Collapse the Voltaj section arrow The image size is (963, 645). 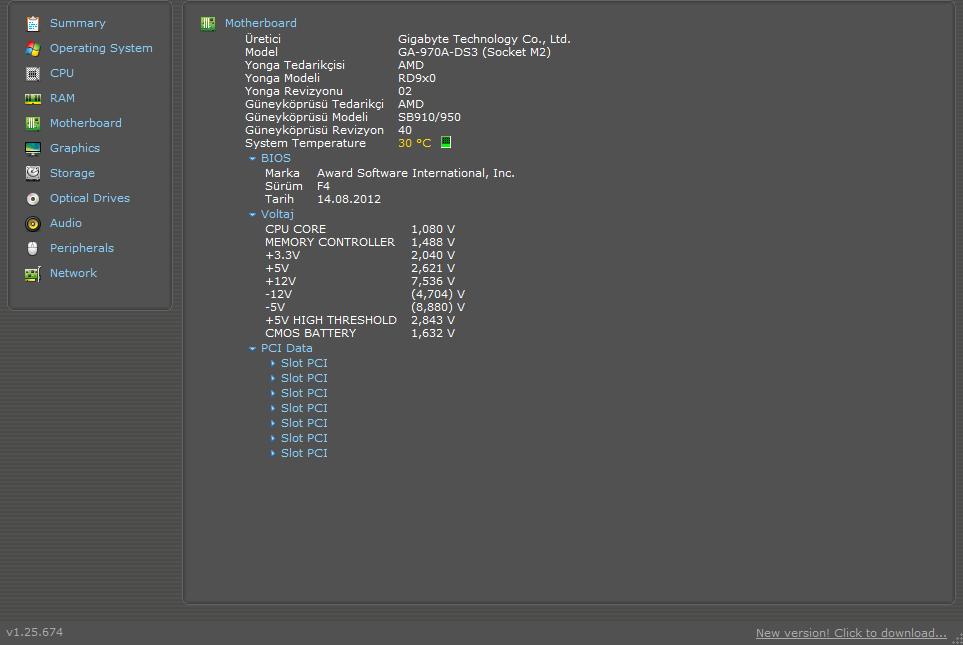click(x=252, y=214)
